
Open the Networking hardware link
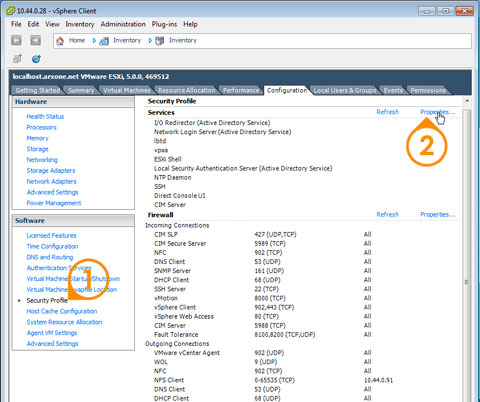(42, 160)
